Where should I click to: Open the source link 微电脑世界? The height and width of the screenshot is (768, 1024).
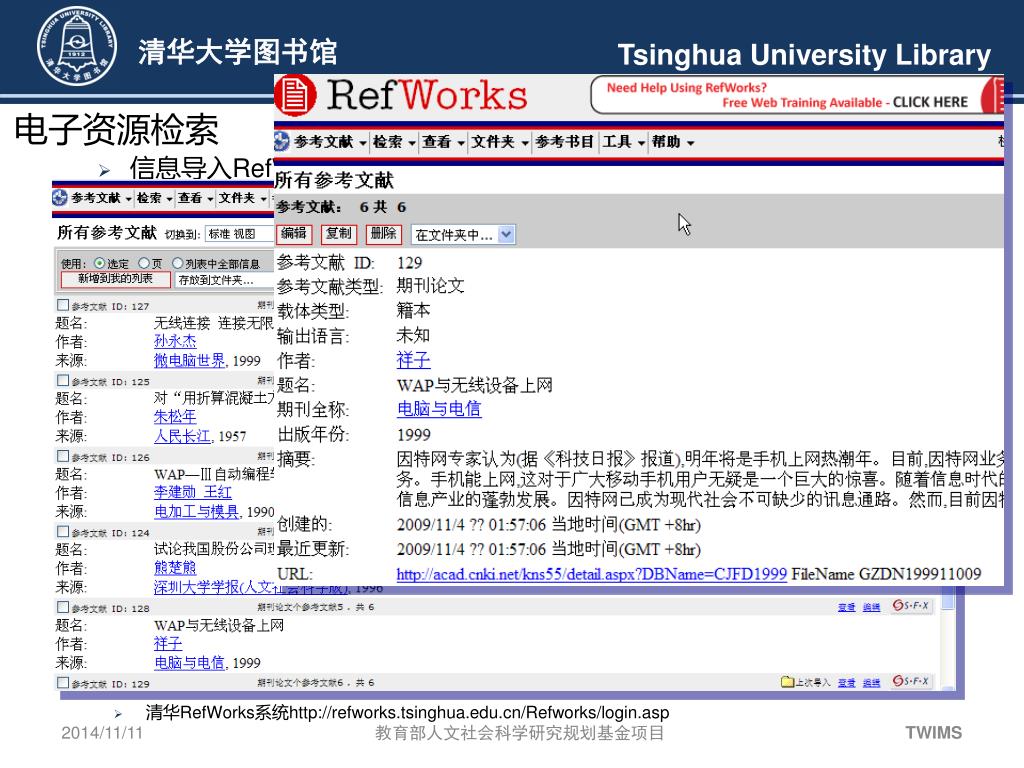(x=189, y=360)
